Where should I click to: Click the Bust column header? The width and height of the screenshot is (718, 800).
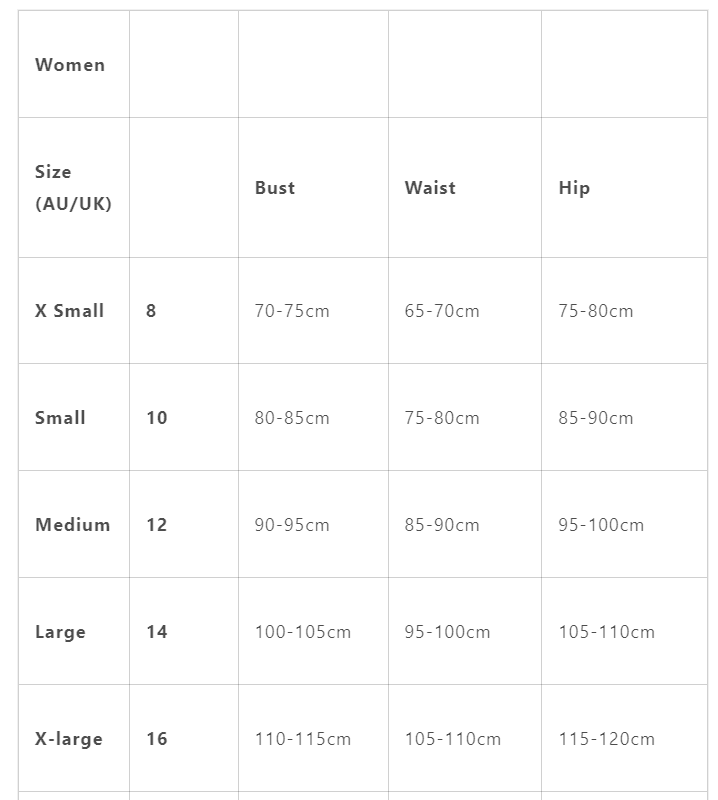[x=275, y=188]
